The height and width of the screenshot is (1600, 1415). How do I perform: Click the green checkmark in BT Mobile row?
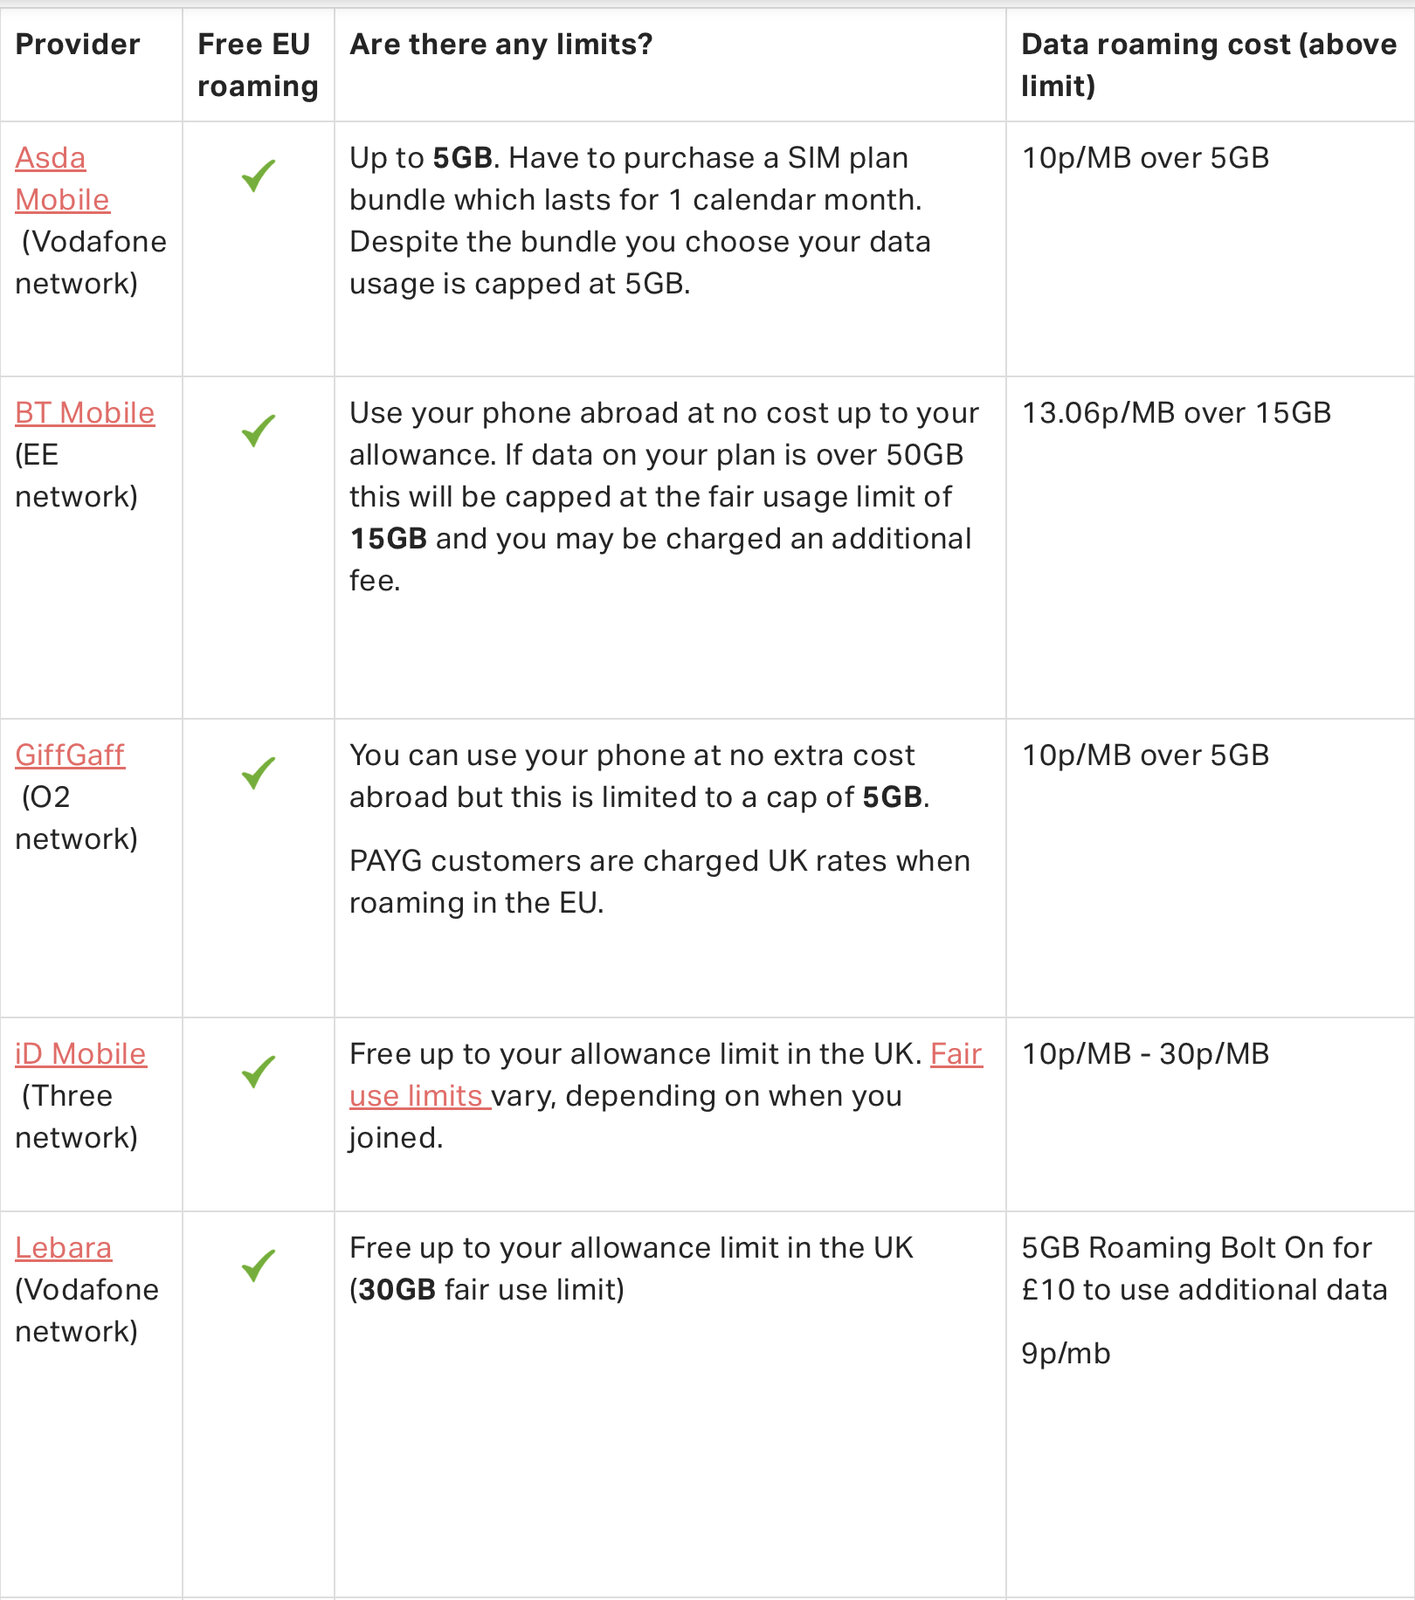pyautogui.click(x=258, y=431)
